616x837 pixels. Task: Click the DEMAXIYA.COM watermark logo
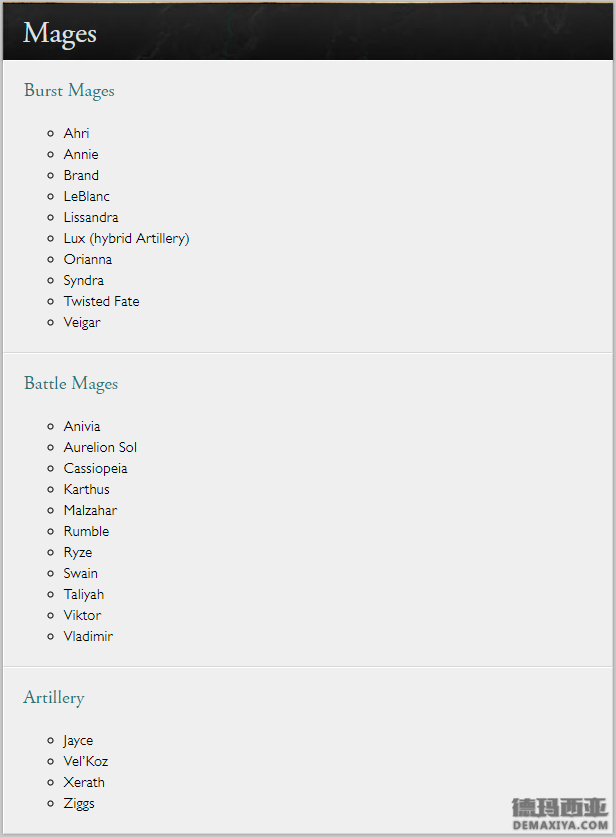coord(560,814)
